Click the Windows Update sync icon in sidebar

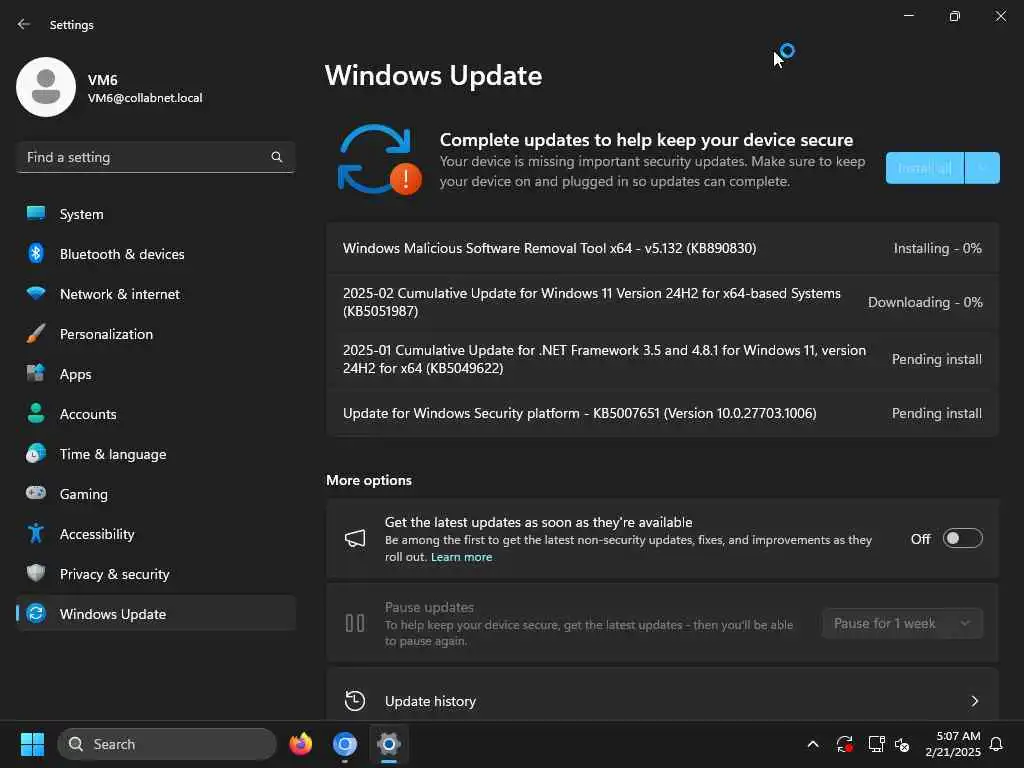click(x=36, y=613)
